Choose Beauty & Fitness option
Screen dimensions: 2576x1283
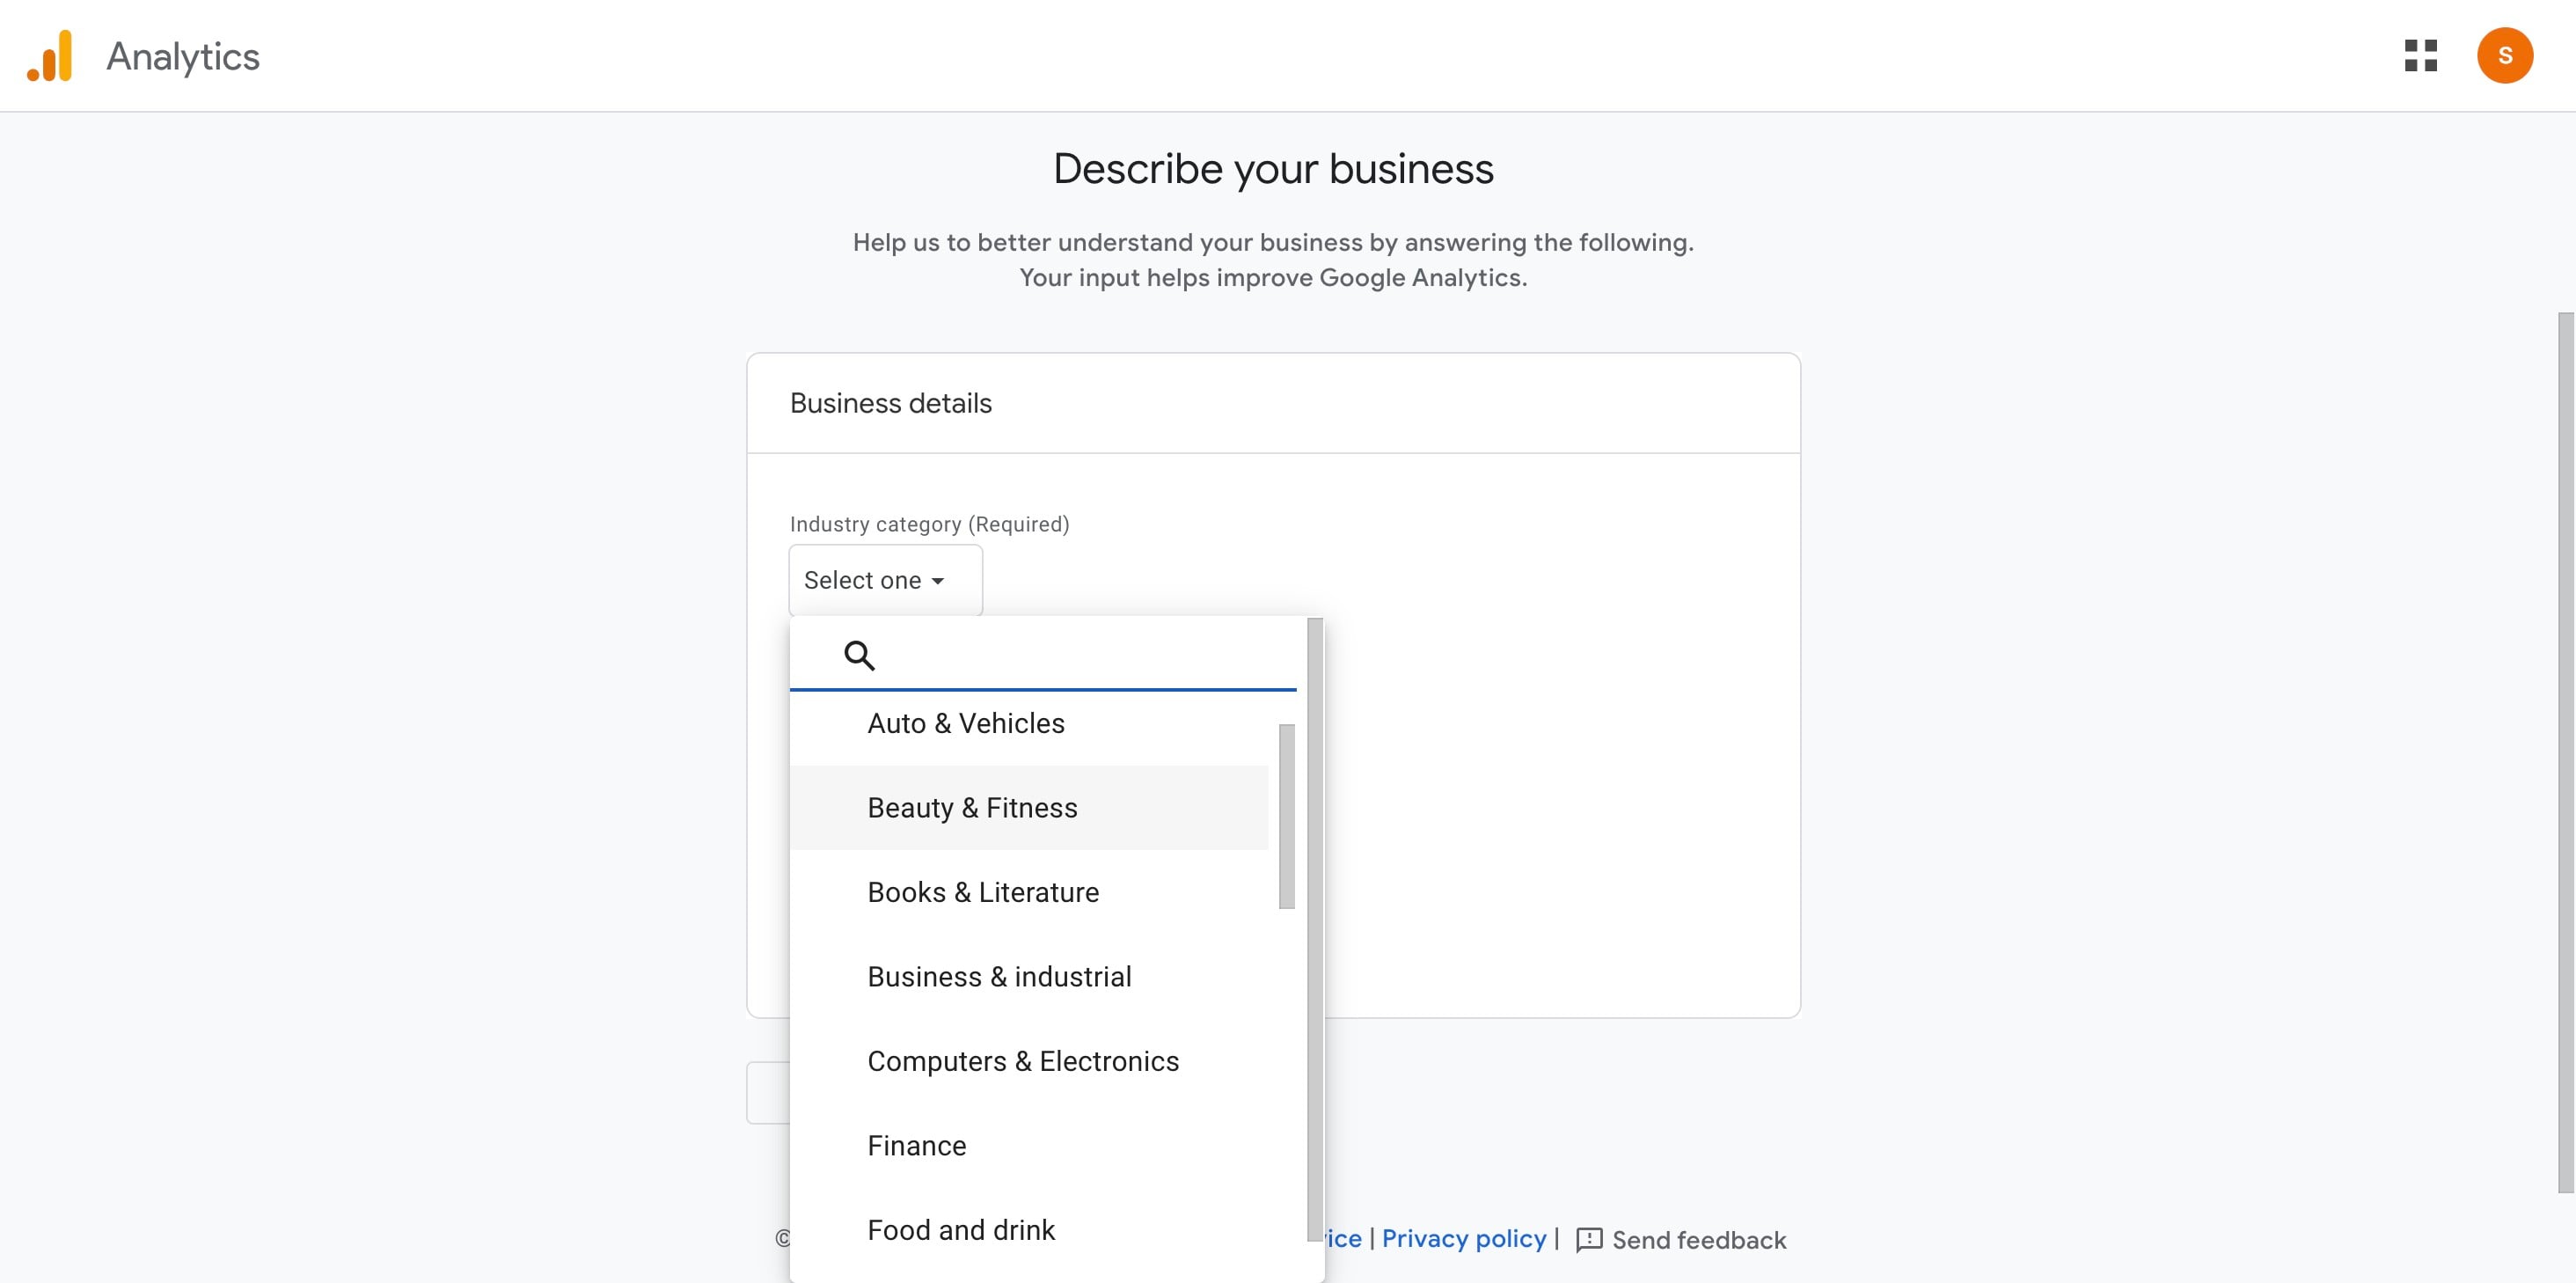click(x=972, y=808)
